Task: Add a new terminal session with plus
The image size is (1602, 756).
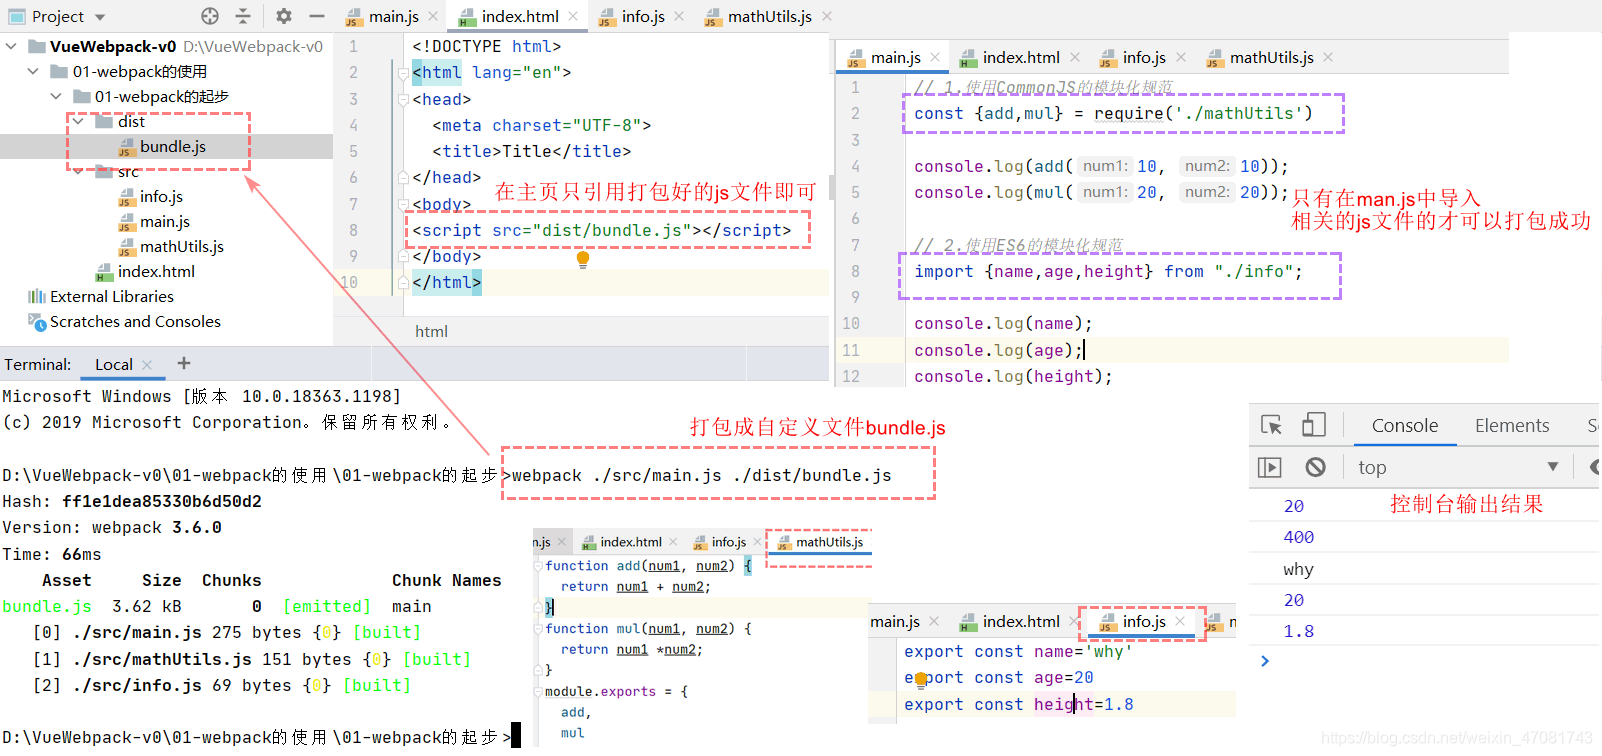Action: point(184,363)
